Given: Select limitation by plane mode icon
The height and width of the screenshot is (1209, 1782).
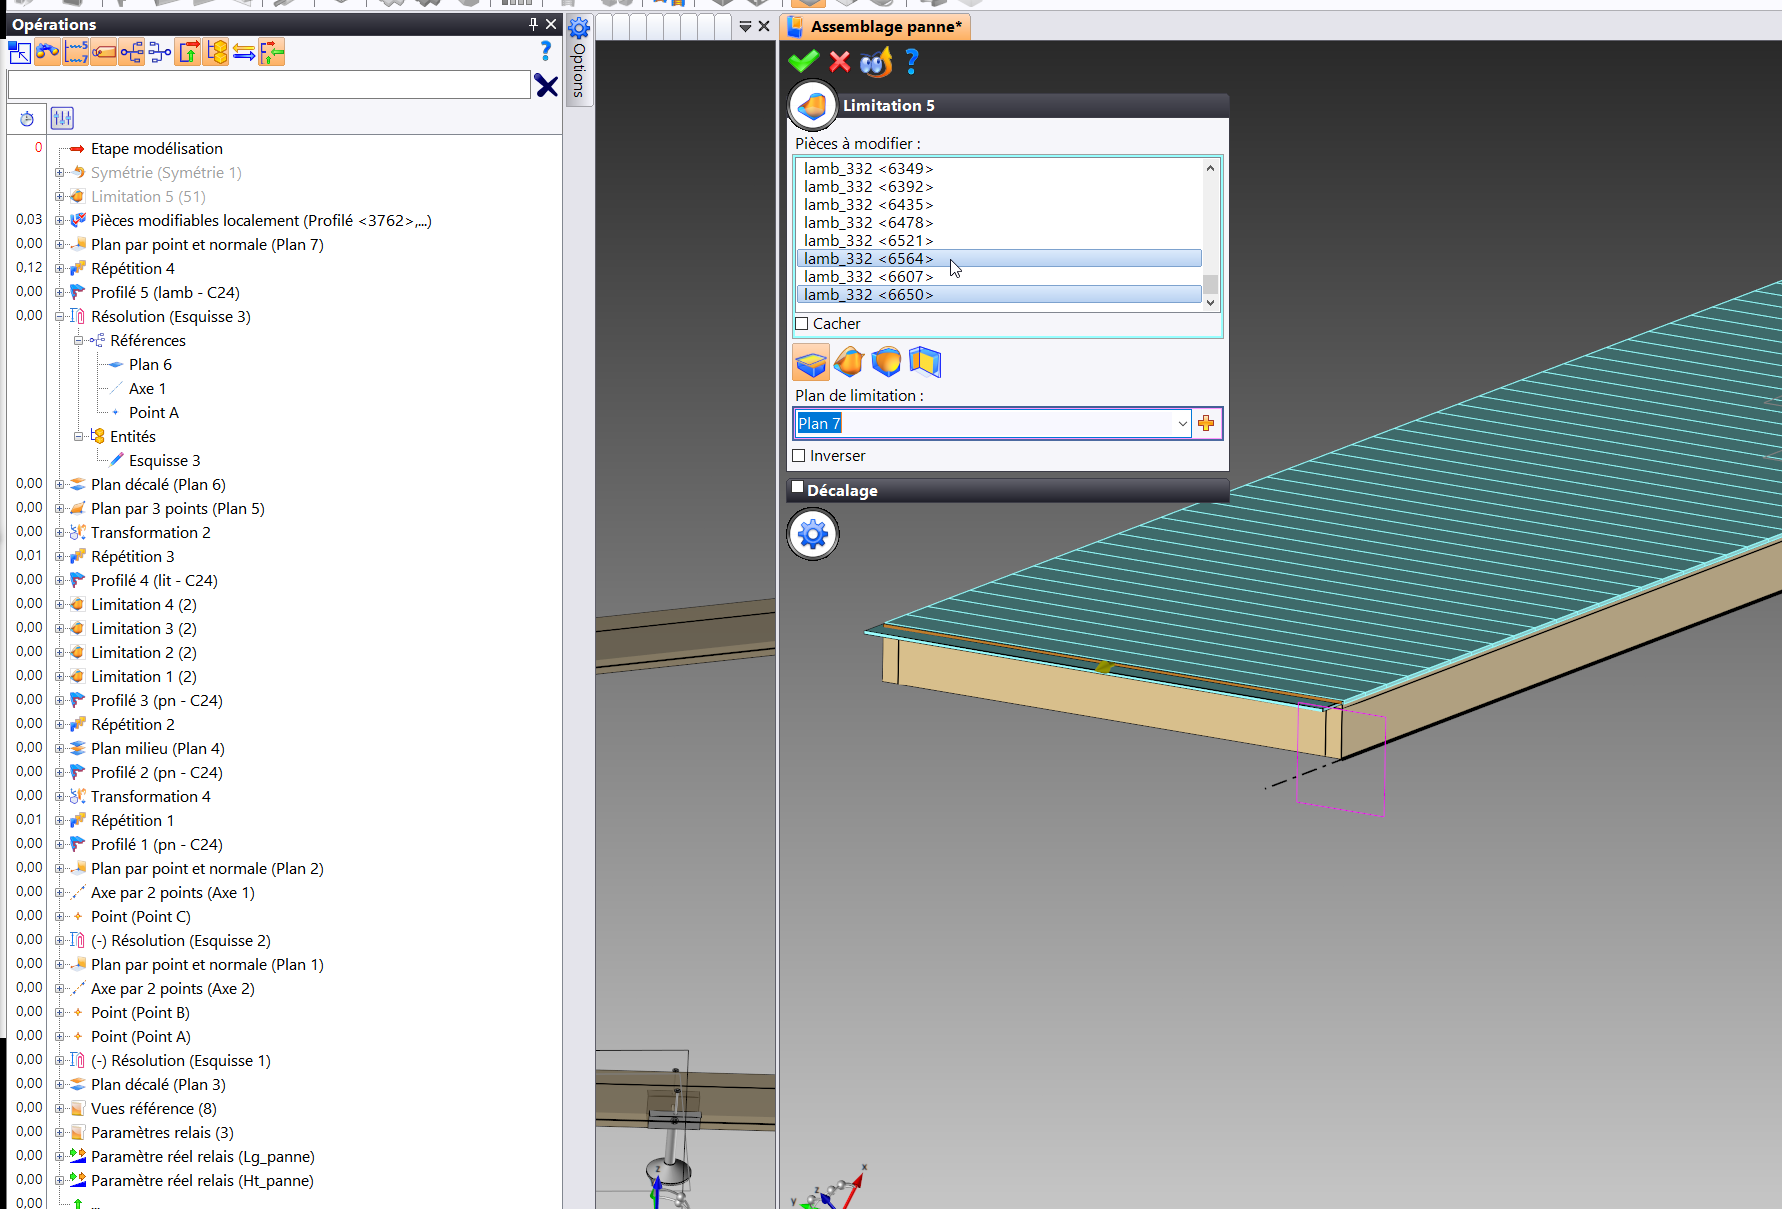Looking at the screenshot, I should click(x=811, y=362).
